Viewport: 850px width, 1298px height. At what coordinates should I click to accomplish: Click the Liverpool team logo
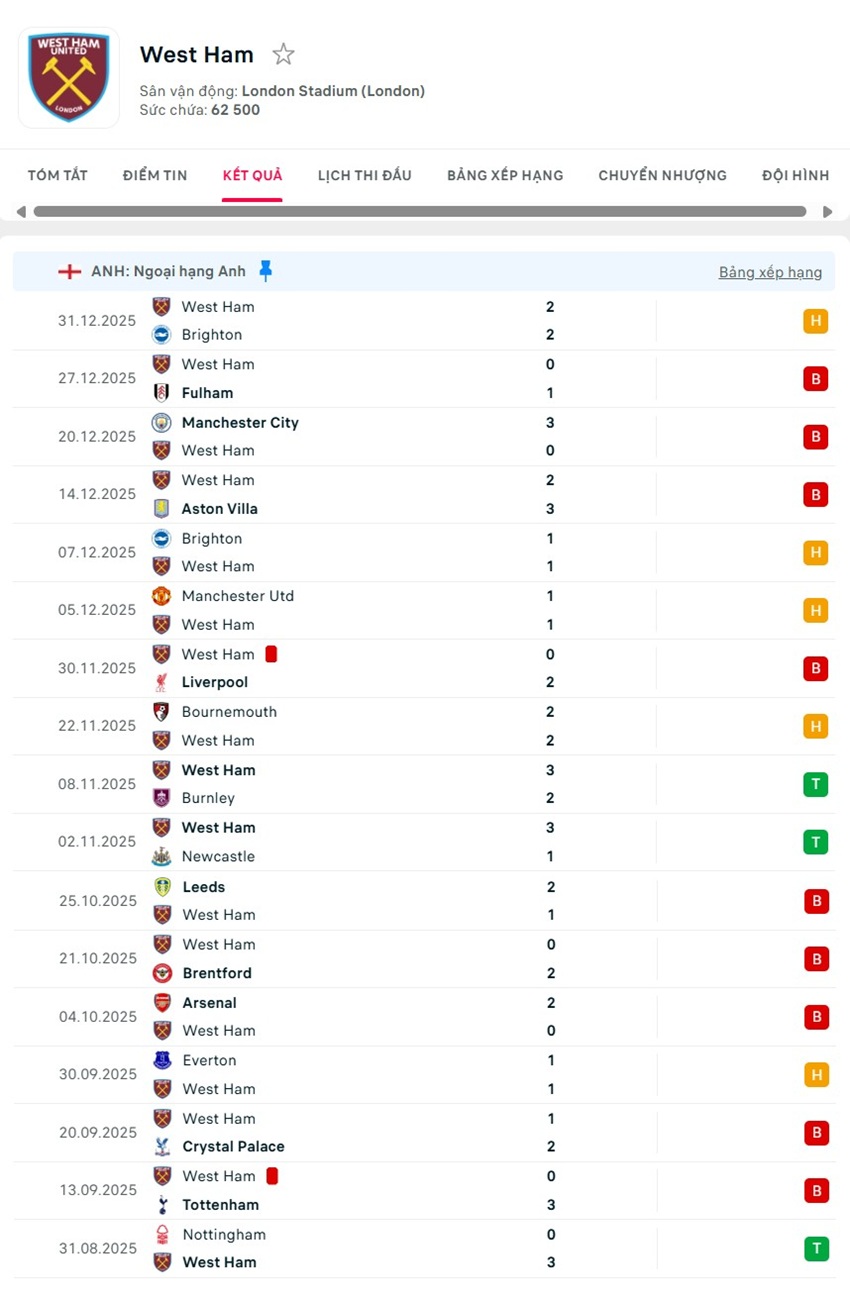coord(161,682)
